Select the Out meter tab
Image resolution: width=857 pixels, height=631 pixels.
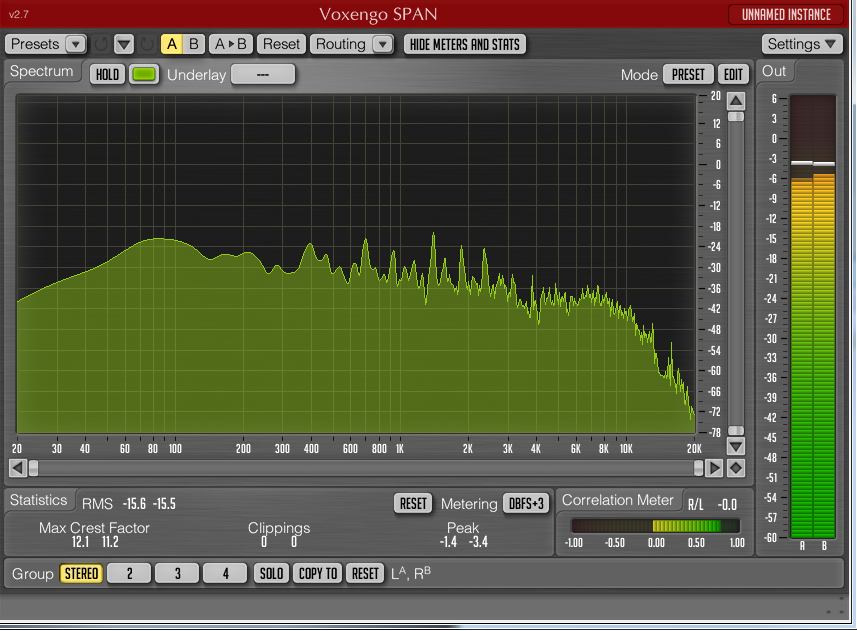774,72
